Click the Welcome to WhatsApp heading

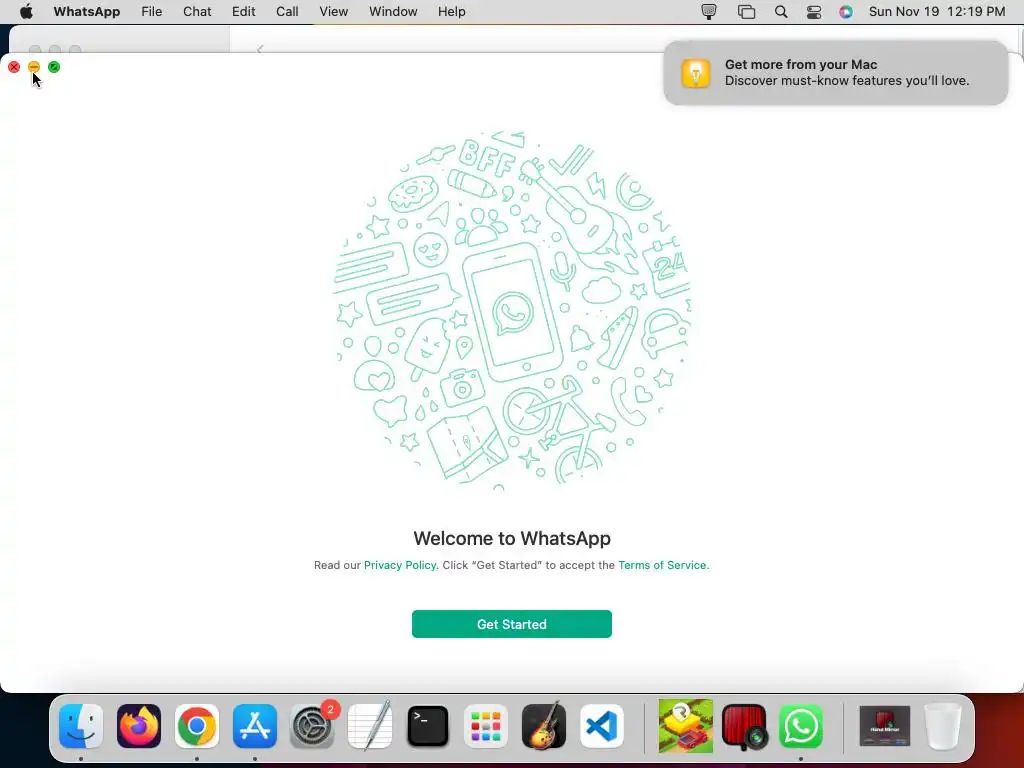click(512, 538)
